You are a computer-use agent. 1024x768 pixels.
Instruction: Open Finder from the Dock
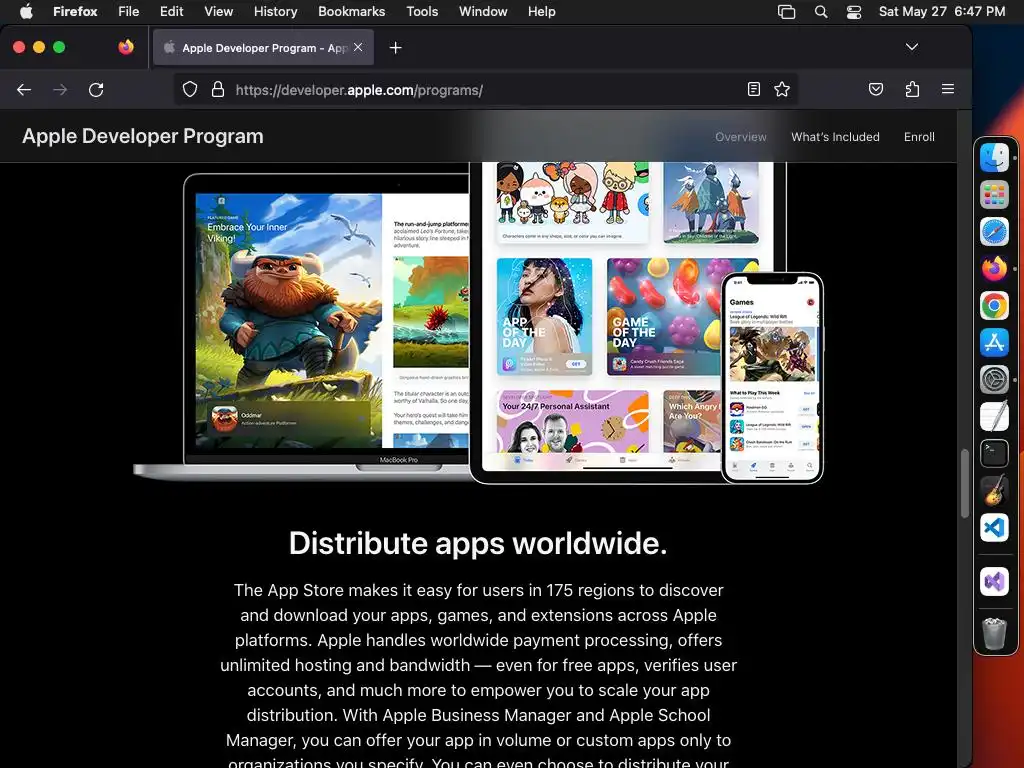pyautogui.click(x=994, y=157)
